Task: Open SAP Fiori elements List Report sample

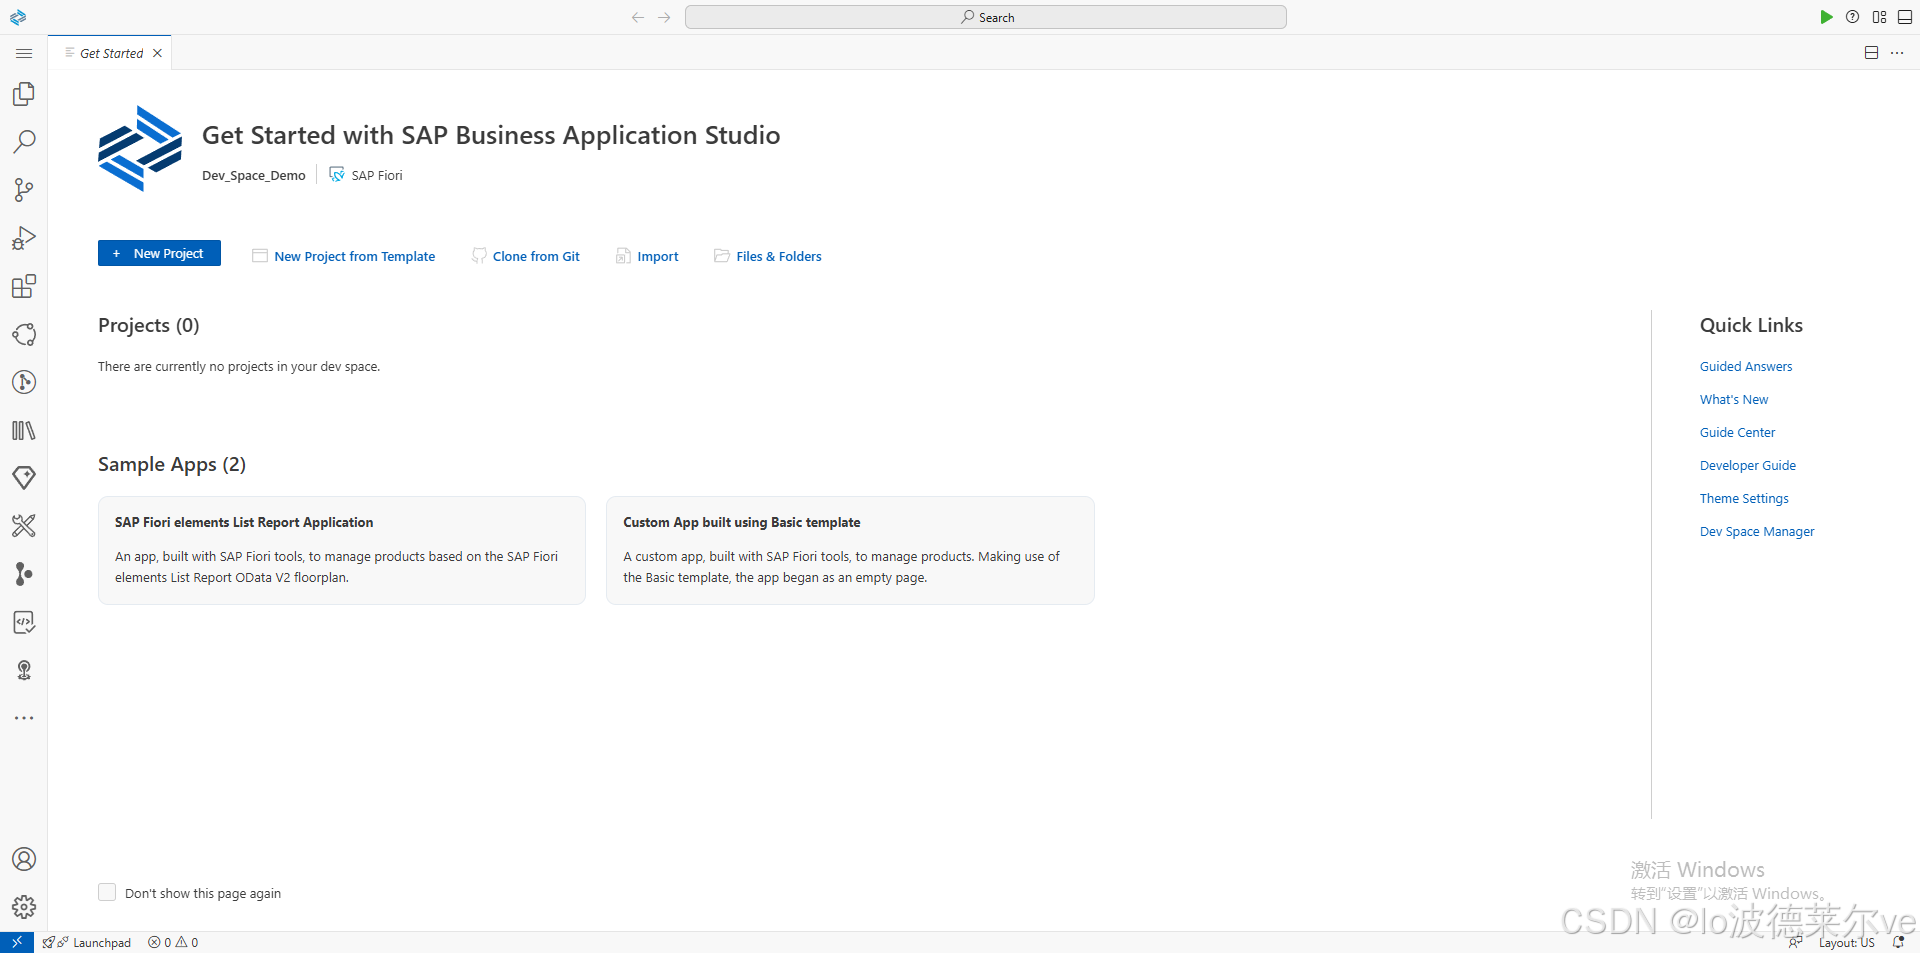Action: click(342, 550)
